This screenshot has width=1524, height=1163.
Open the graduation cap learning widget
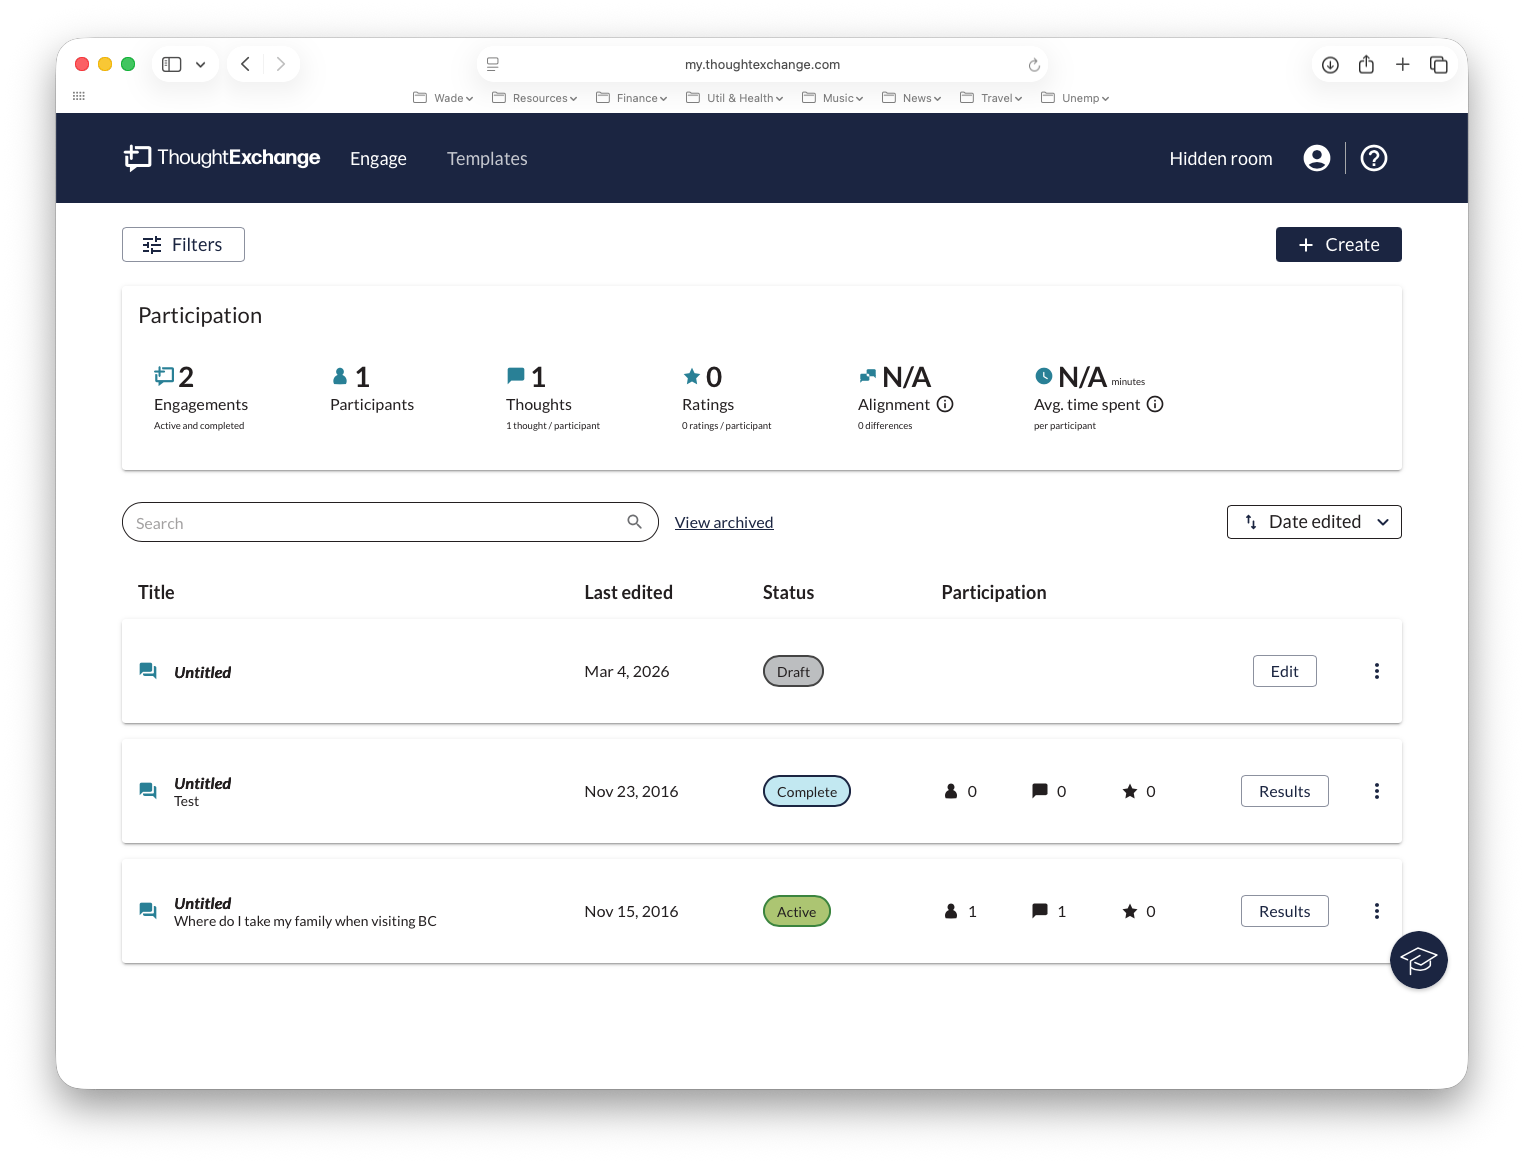click(1418, 960)
